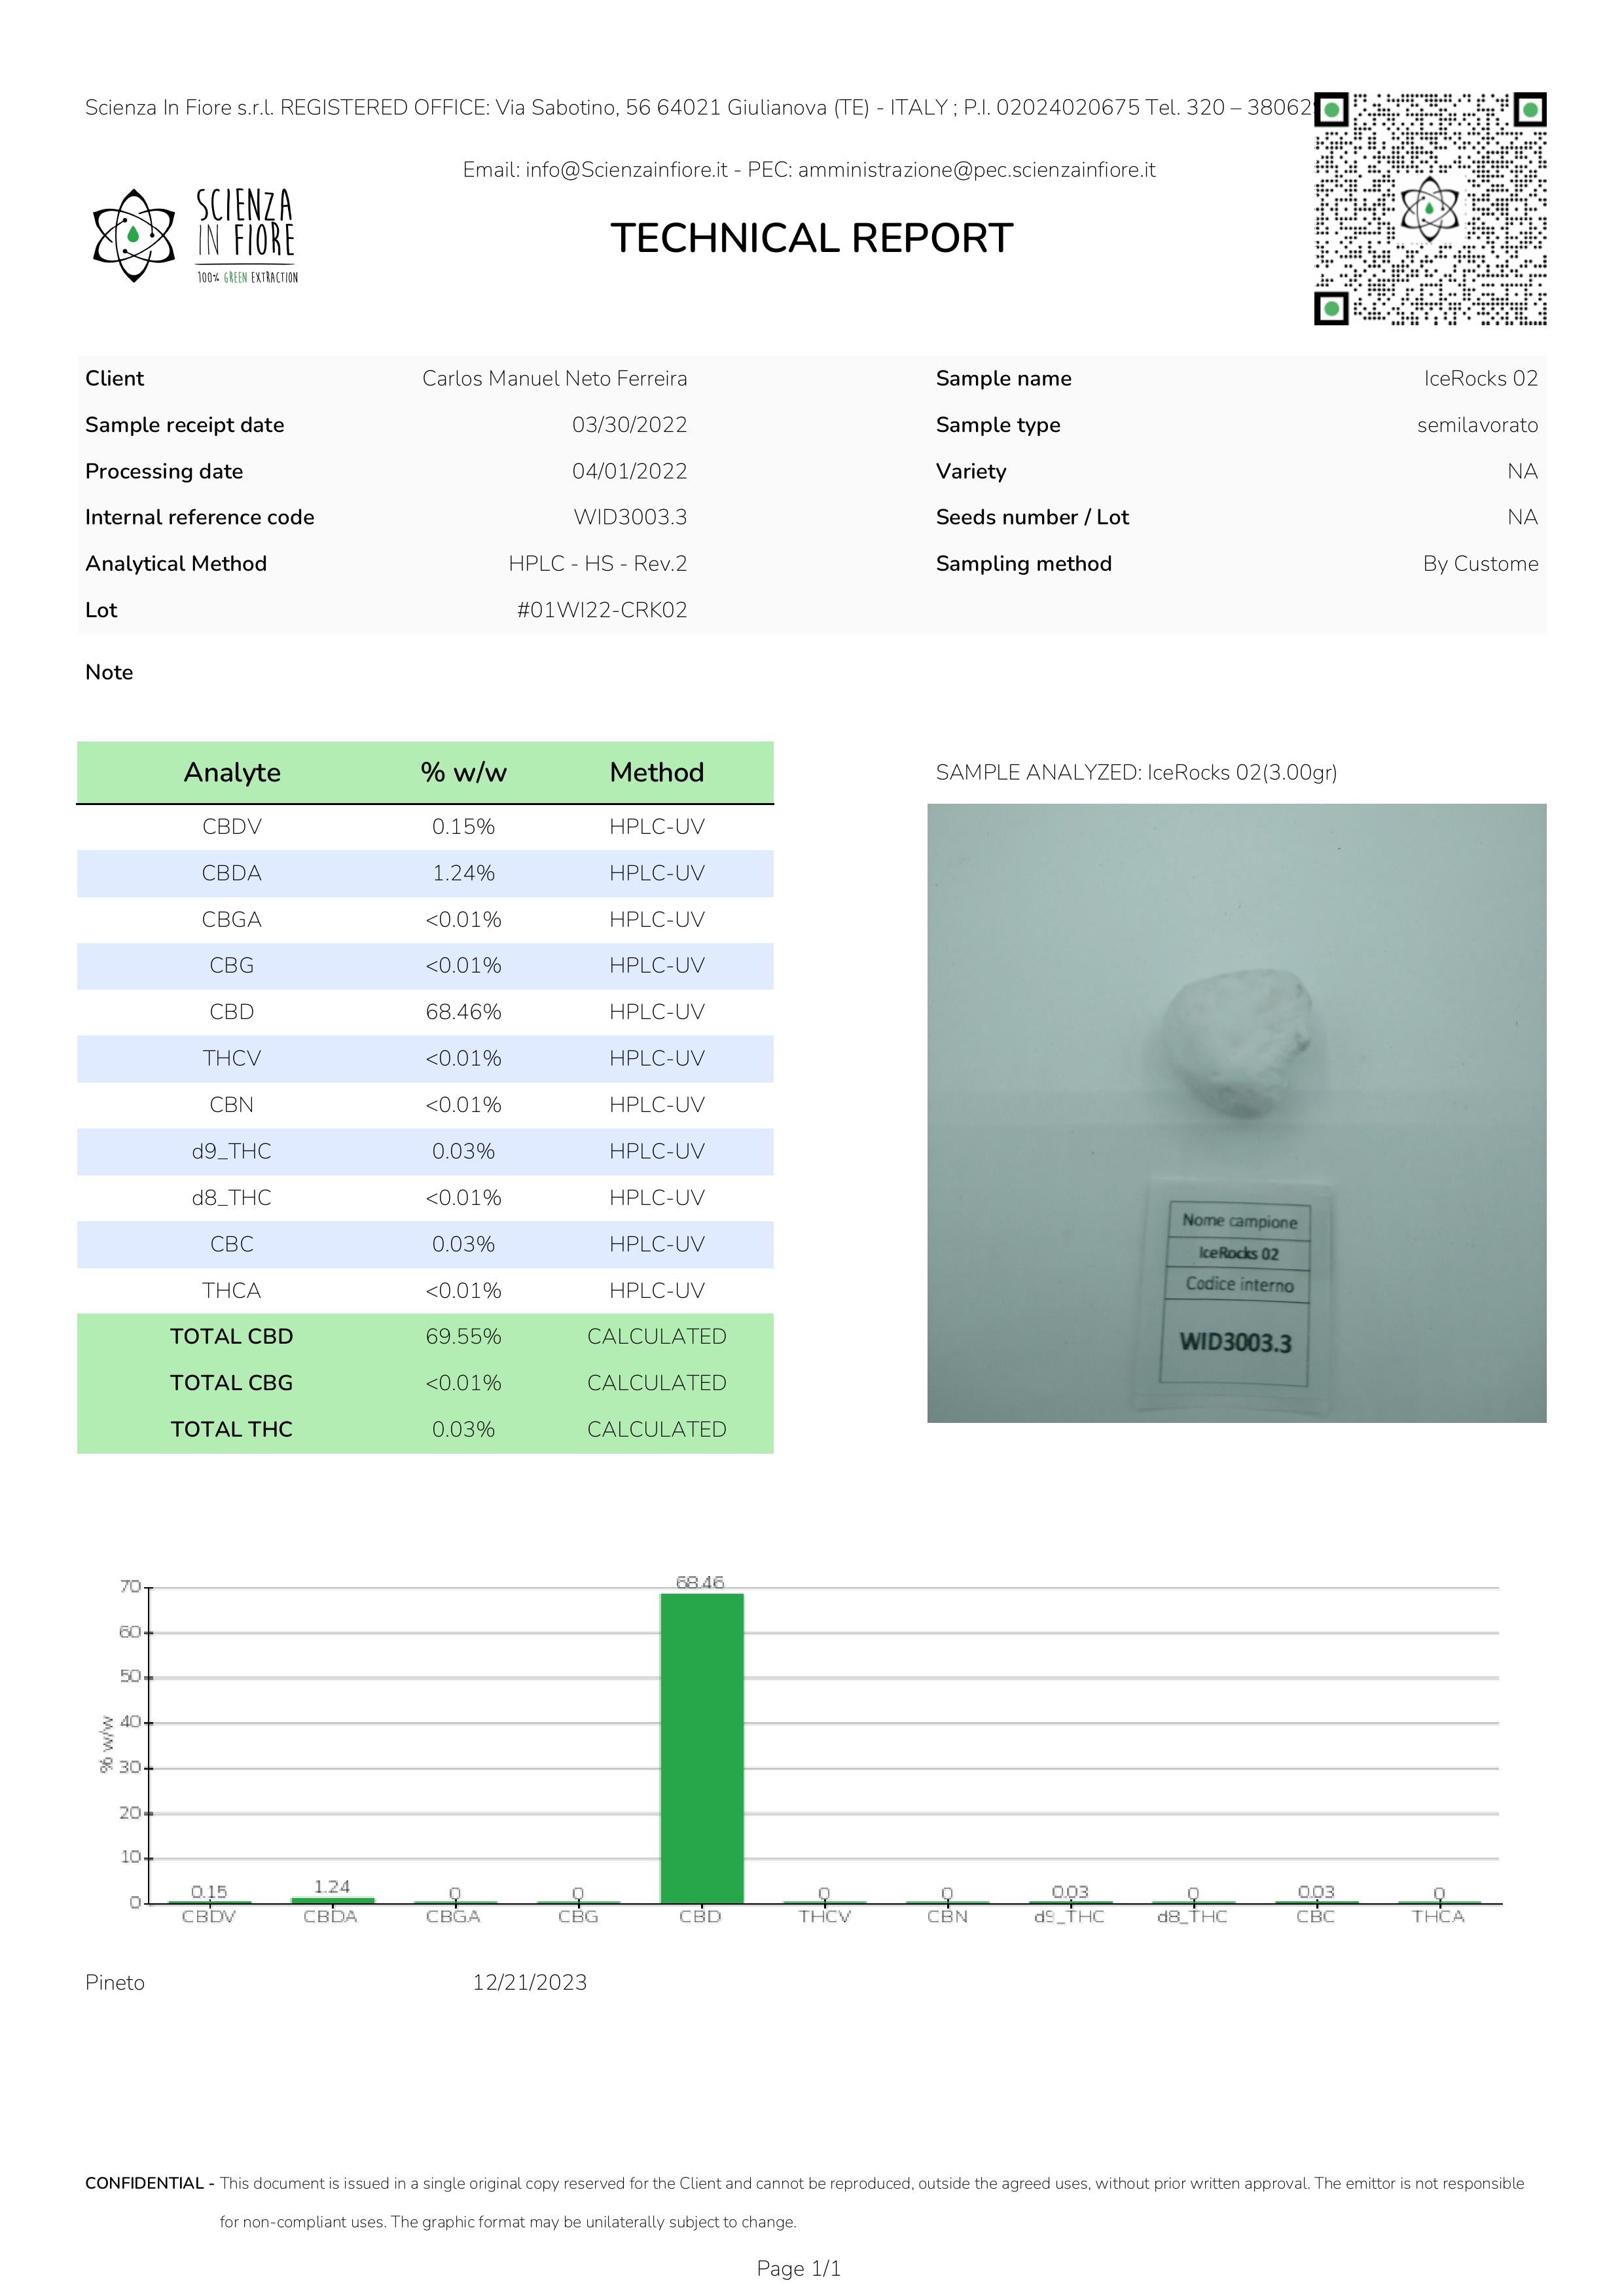Image resolution: width=1624 pixels, height=2296 pixels.
Task: Click the % w/w column header
Action: (463, 772)
